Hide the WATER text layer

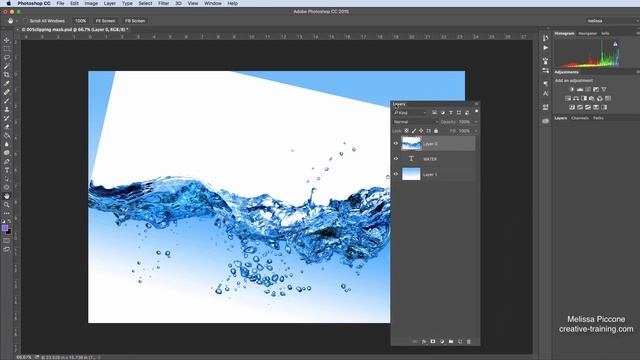396,159
